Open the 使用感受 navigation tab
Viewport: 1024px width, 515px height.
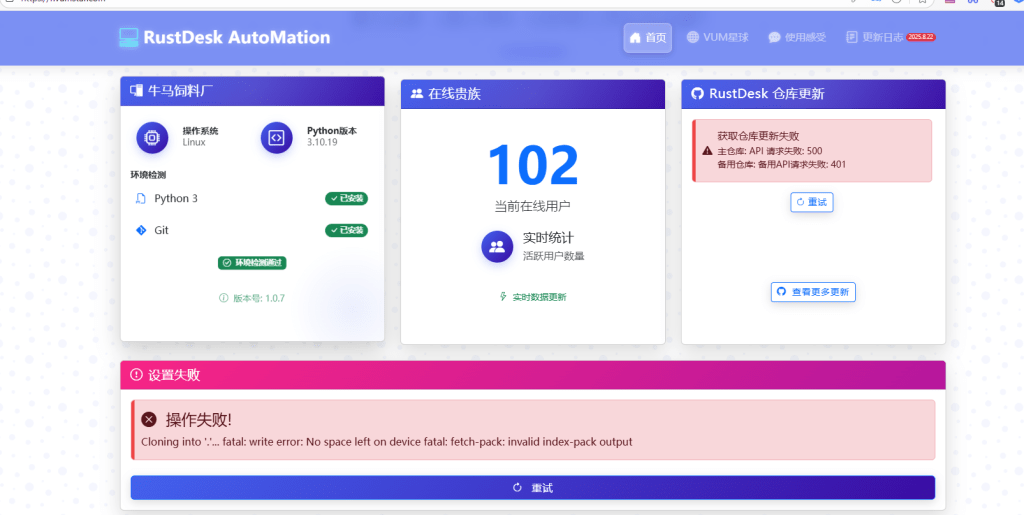coord(797,38)
